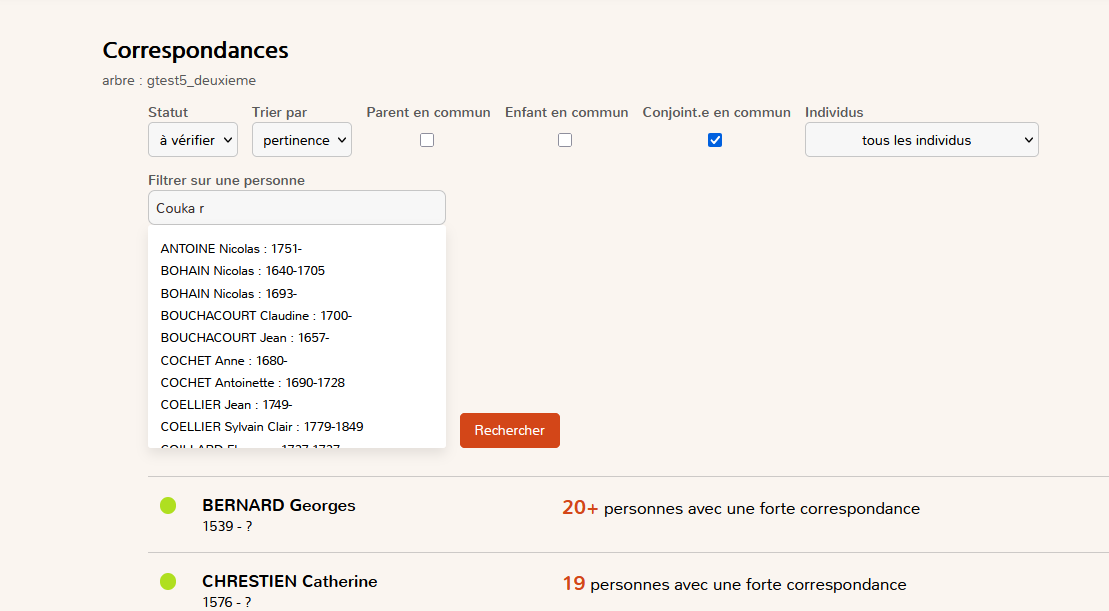Select COCHET Anne 1680 from list
1109x611 pixels.
[223, 361]
